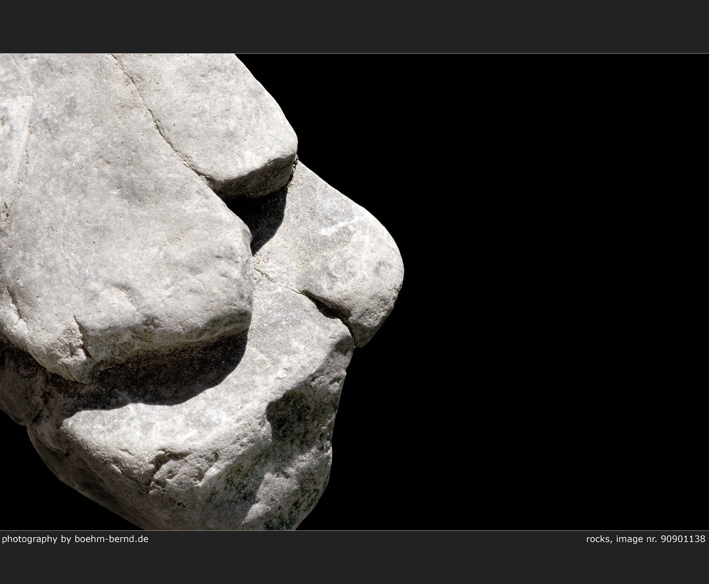Click the thin line separating photo and caption

tap(354, 530)
